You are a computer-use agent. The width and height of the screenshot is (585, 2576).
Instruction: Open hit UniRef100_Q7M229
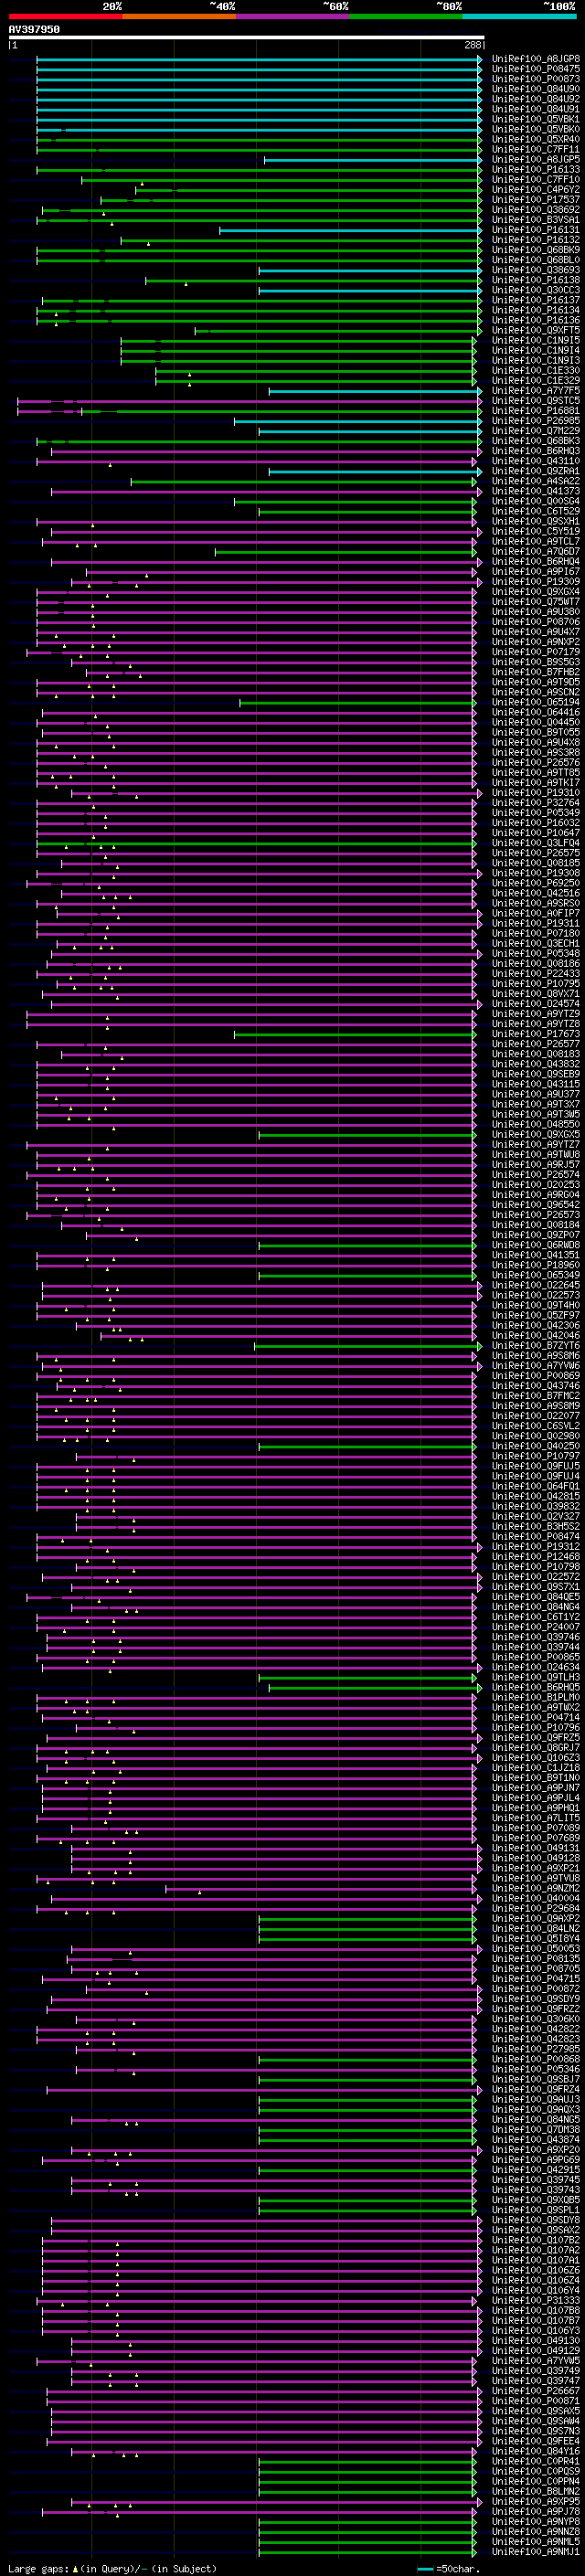536,431
